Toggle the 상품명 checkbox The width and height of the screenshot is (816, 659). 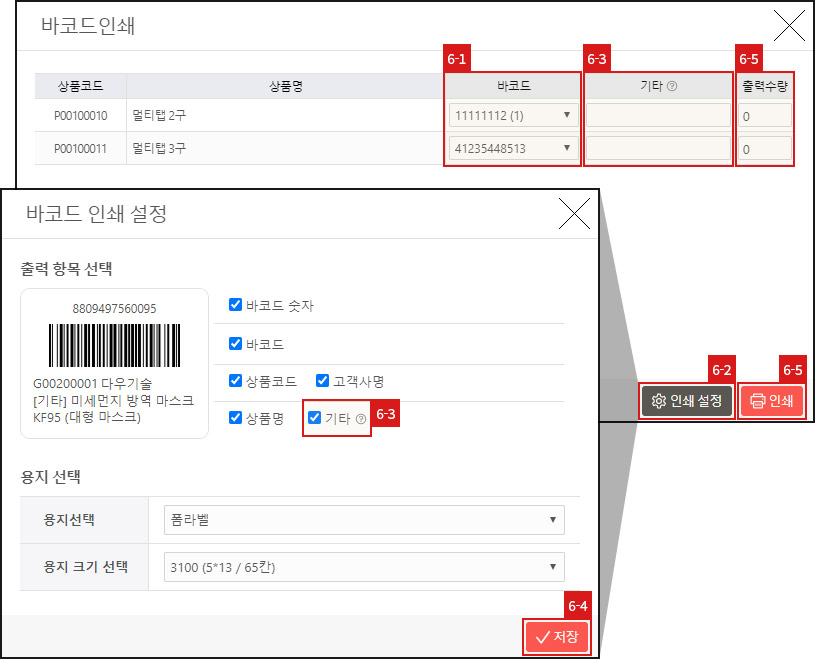234,418
